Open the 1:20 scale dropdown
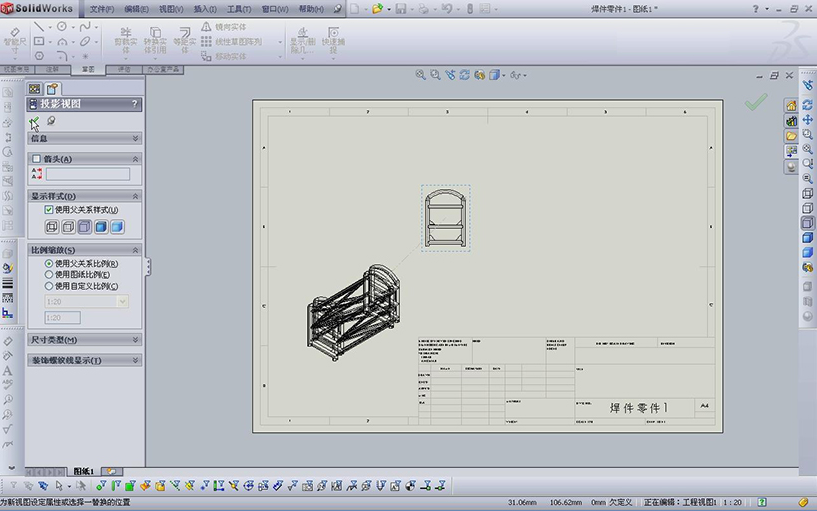The image size is (817, 511). 122,302
